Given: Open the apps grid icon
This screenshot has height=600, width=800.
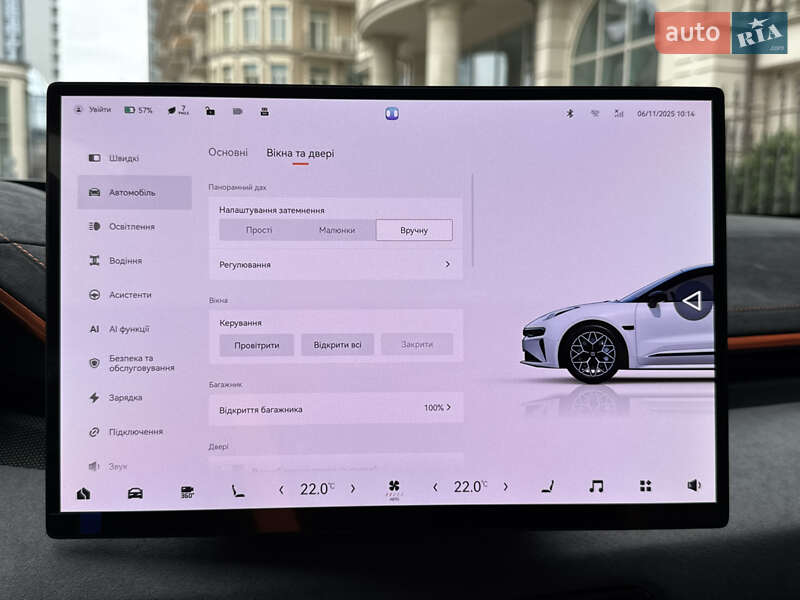Looking at the screenshot, I should (645, 486).
